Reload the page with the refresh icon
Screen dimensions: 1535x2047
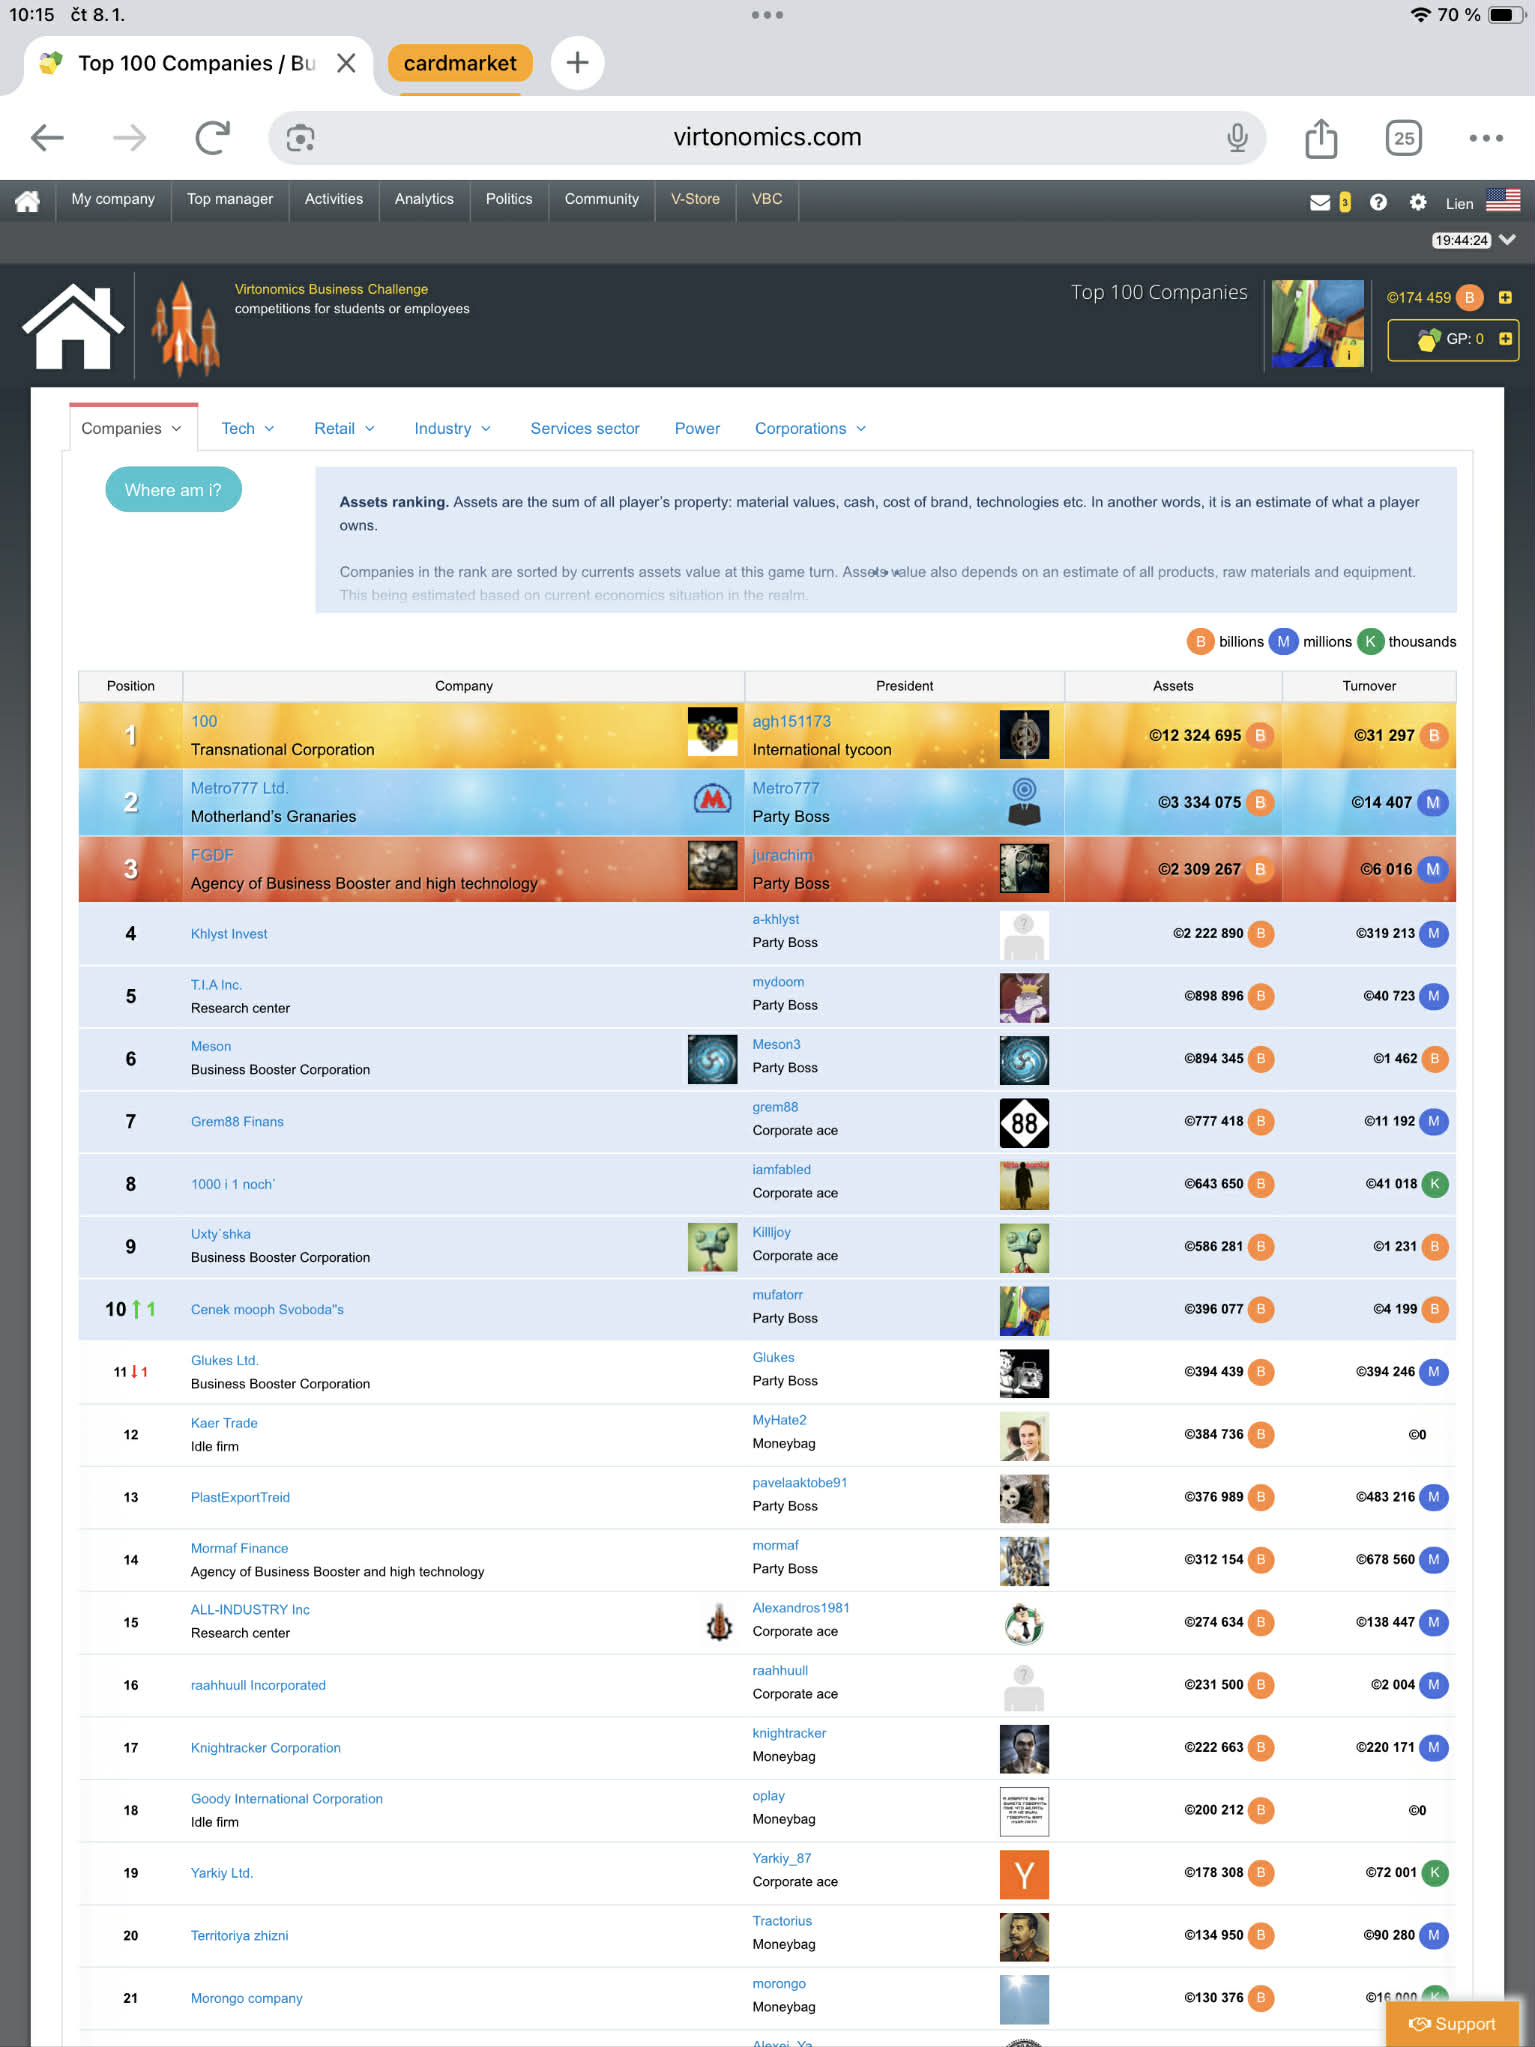point(212,138)
